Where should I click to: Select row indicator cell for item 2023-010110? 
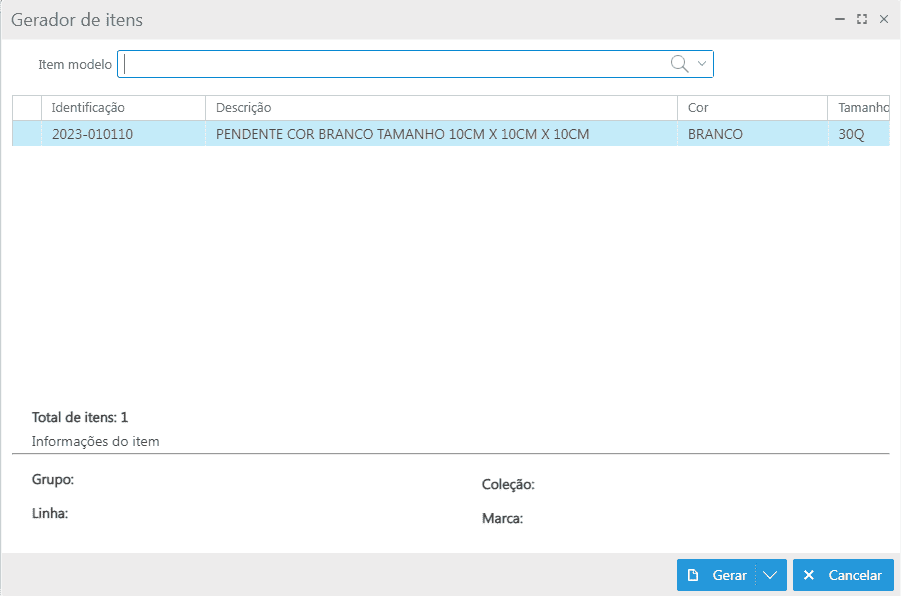27,134
